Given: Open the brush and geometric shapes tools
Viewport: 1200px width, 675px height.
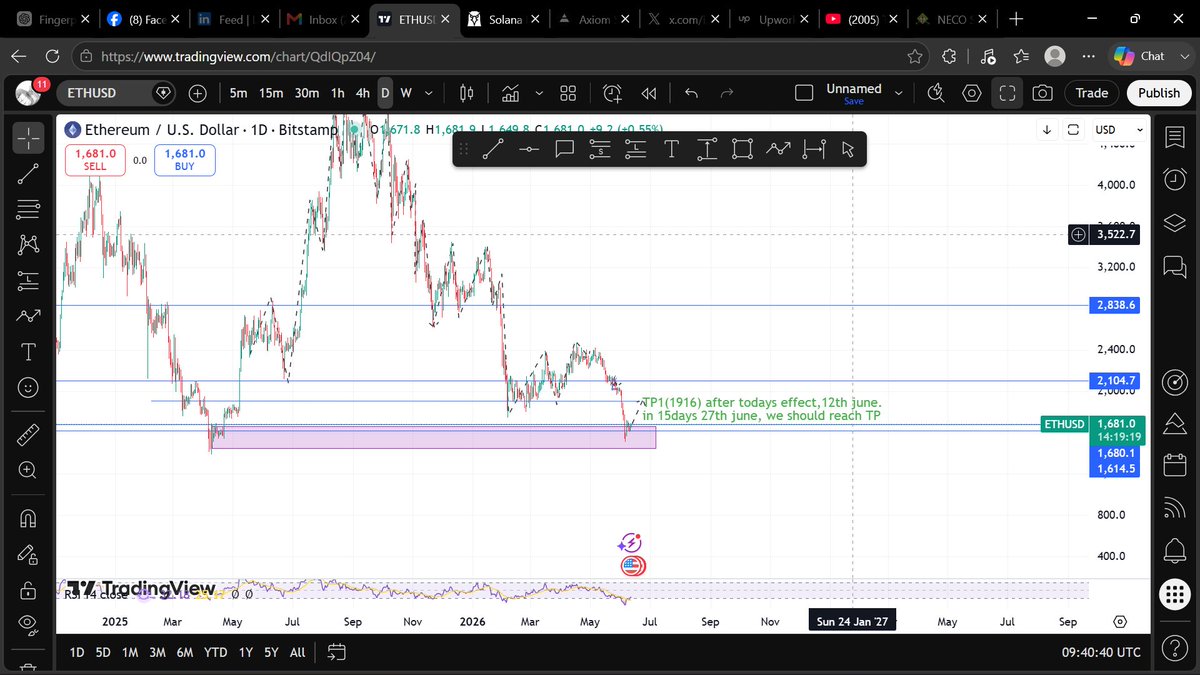Looking at the screenshot, I should [x=28, y=316].
